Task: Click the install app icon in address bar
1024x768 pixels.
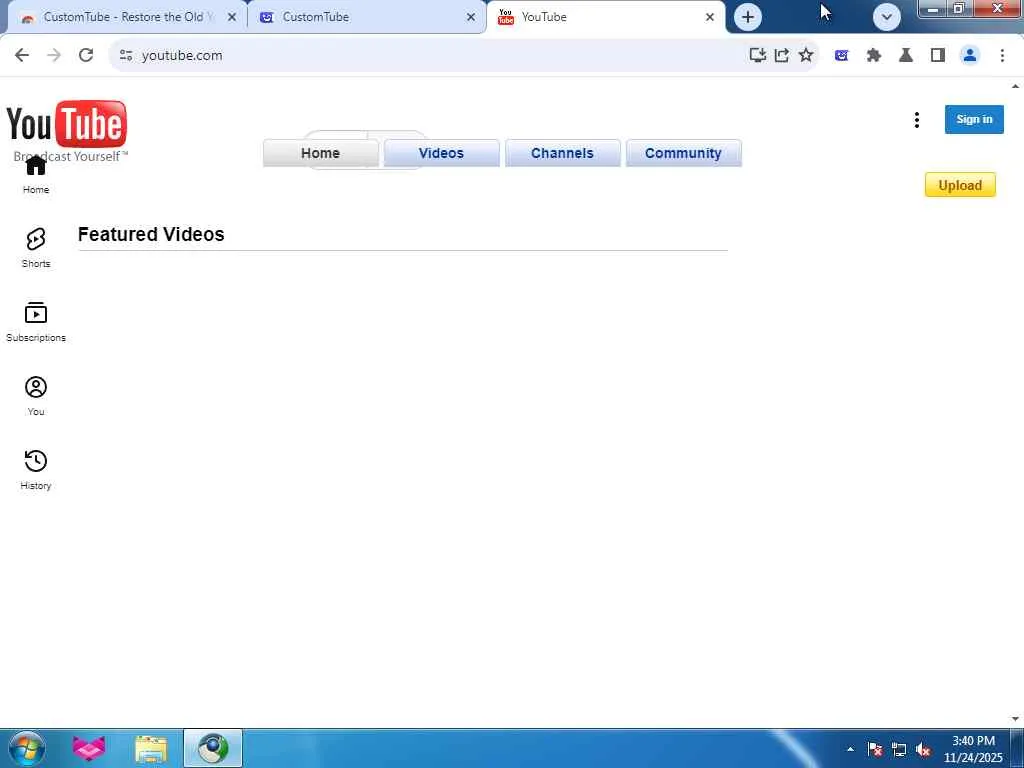Action: click(x=758, y=56)
